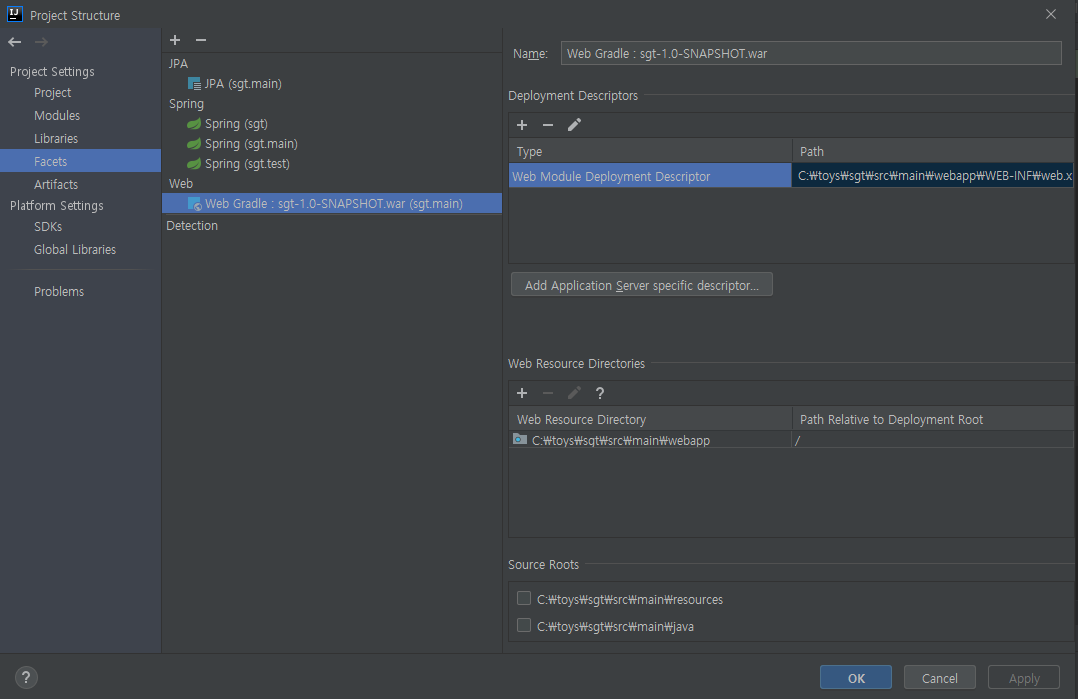
Task: Open Project settings page
Action: pyautogui.click(x=53, y=93)
